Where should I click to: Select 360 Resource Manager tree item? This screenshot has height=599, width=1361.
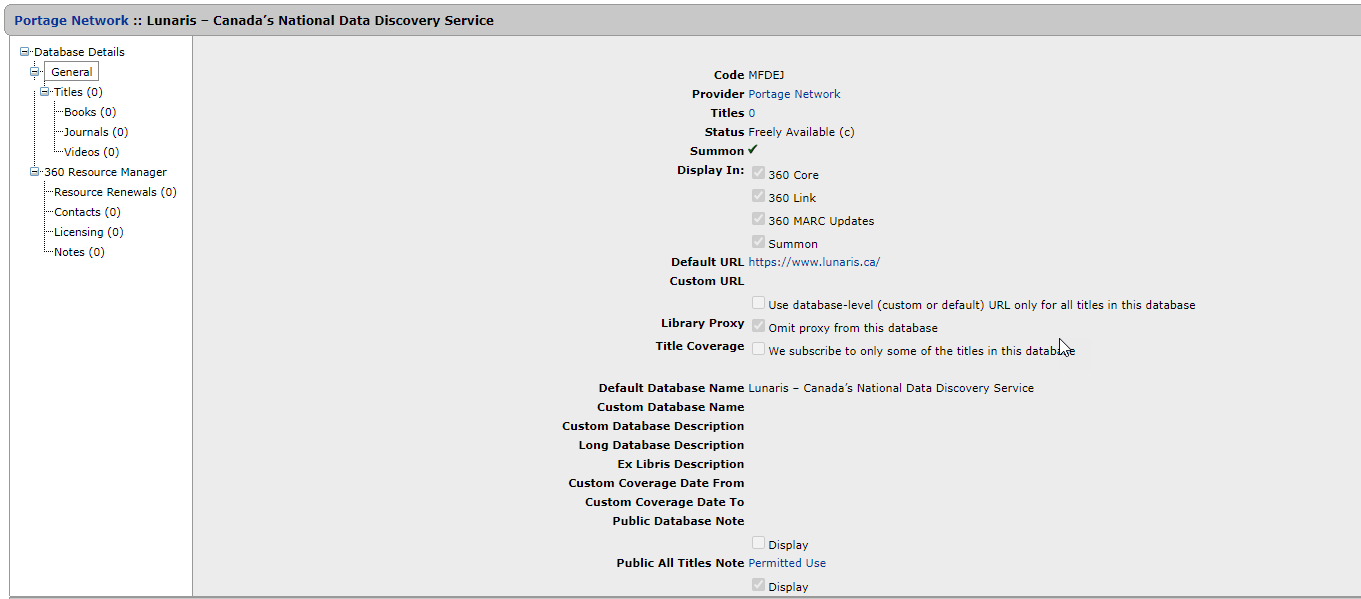click(105, 172)
